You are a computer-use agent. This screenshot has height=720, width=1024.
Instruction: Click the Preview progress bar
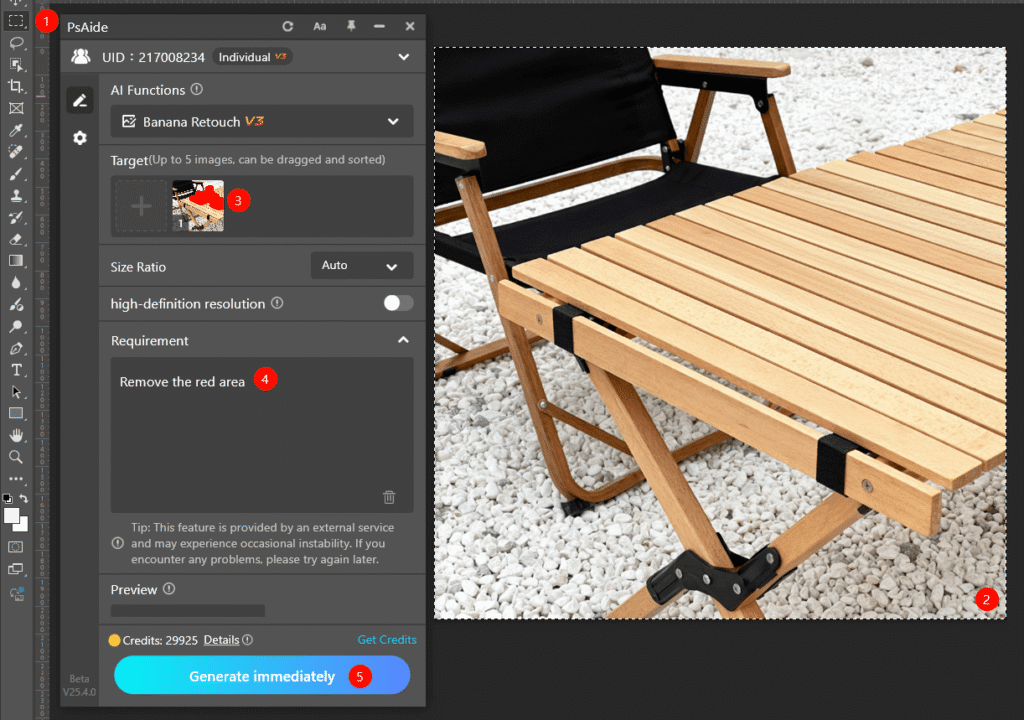pyautogui.click(x=186, y=610)
